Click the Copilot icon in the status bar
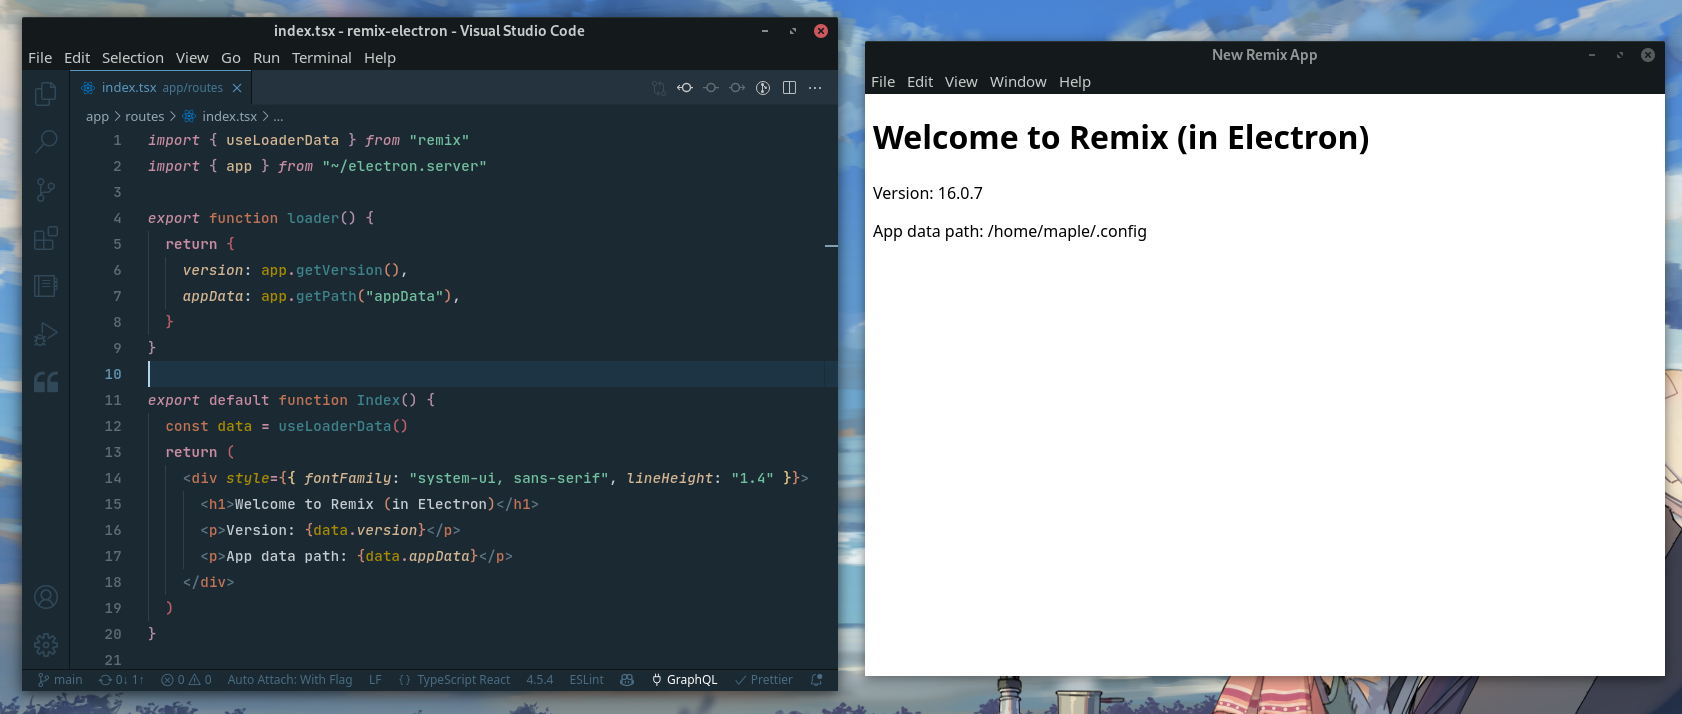Image resolution: width=1682 pixels, height=714 pixels. tap(627, 680)
